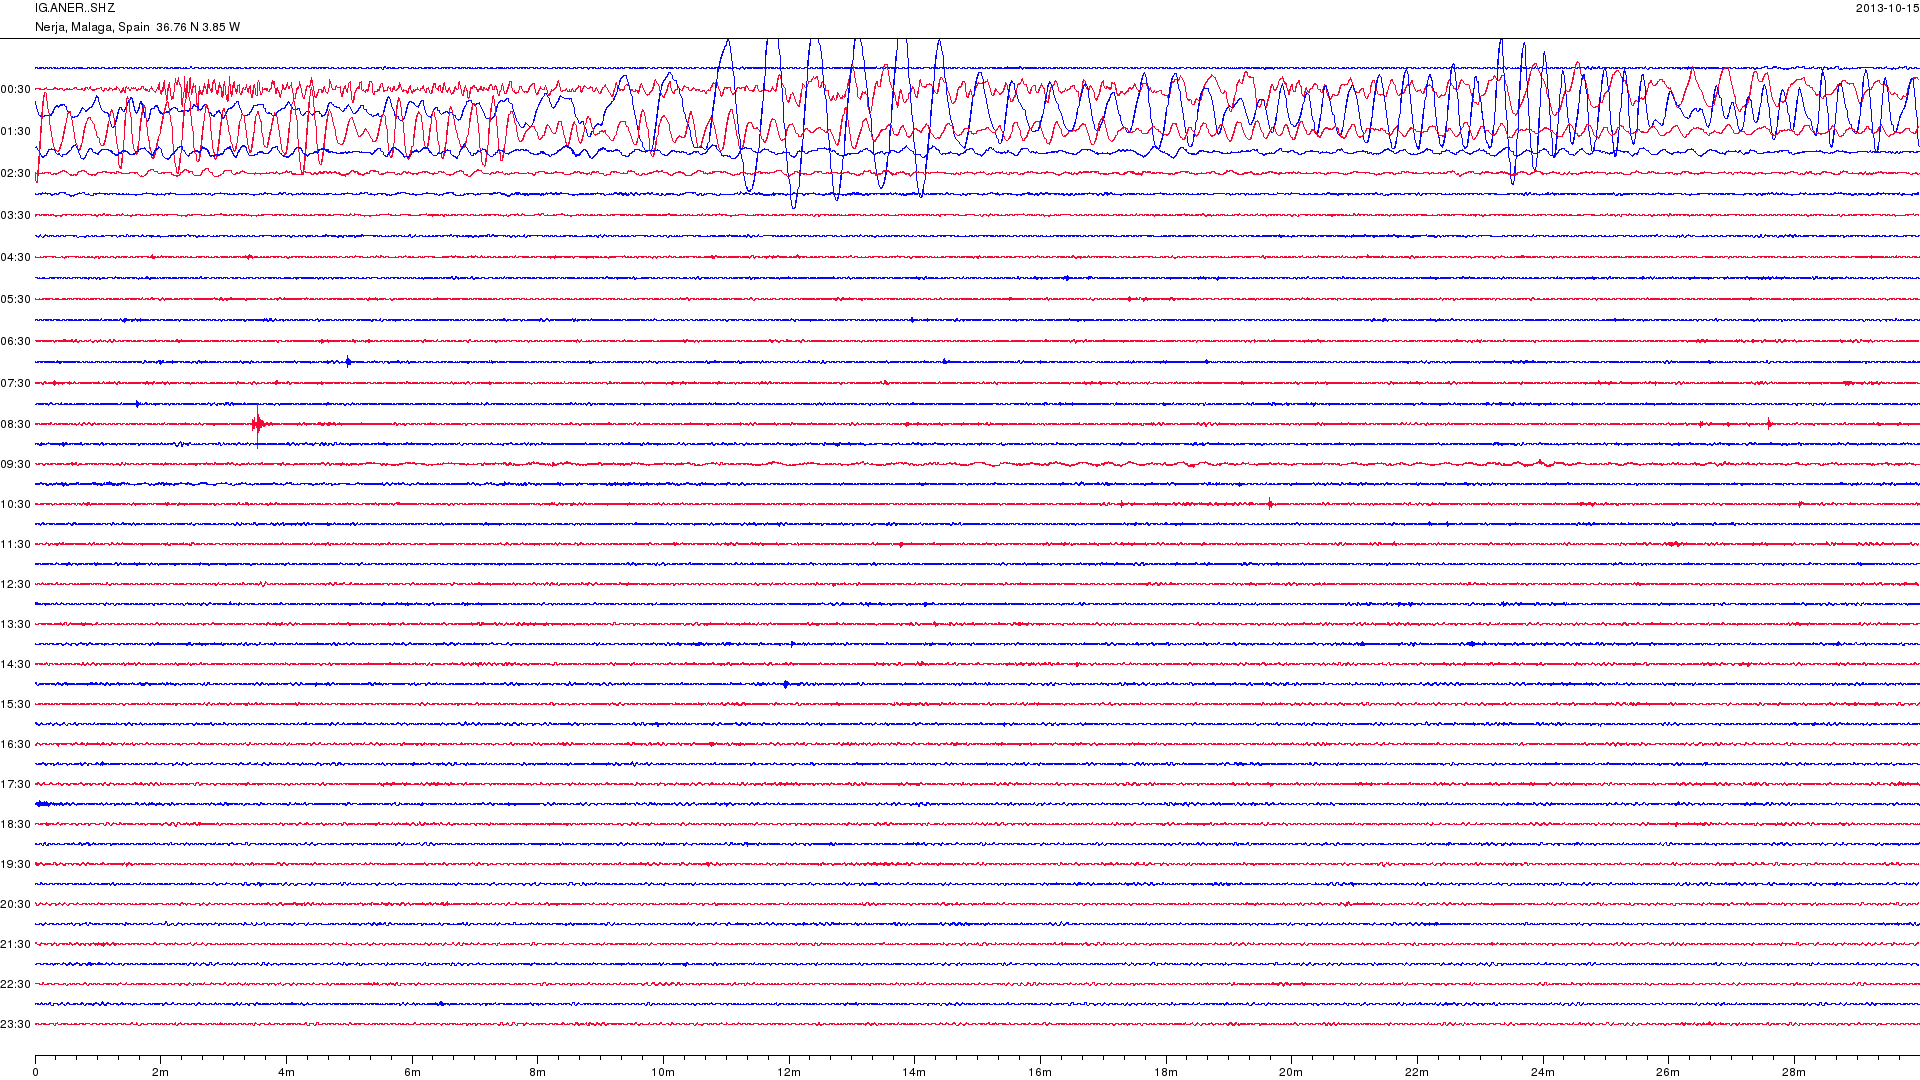Select the 19:30 time label
The height and width of the screenshot is (1080, 1920).
tap(16, 864)
